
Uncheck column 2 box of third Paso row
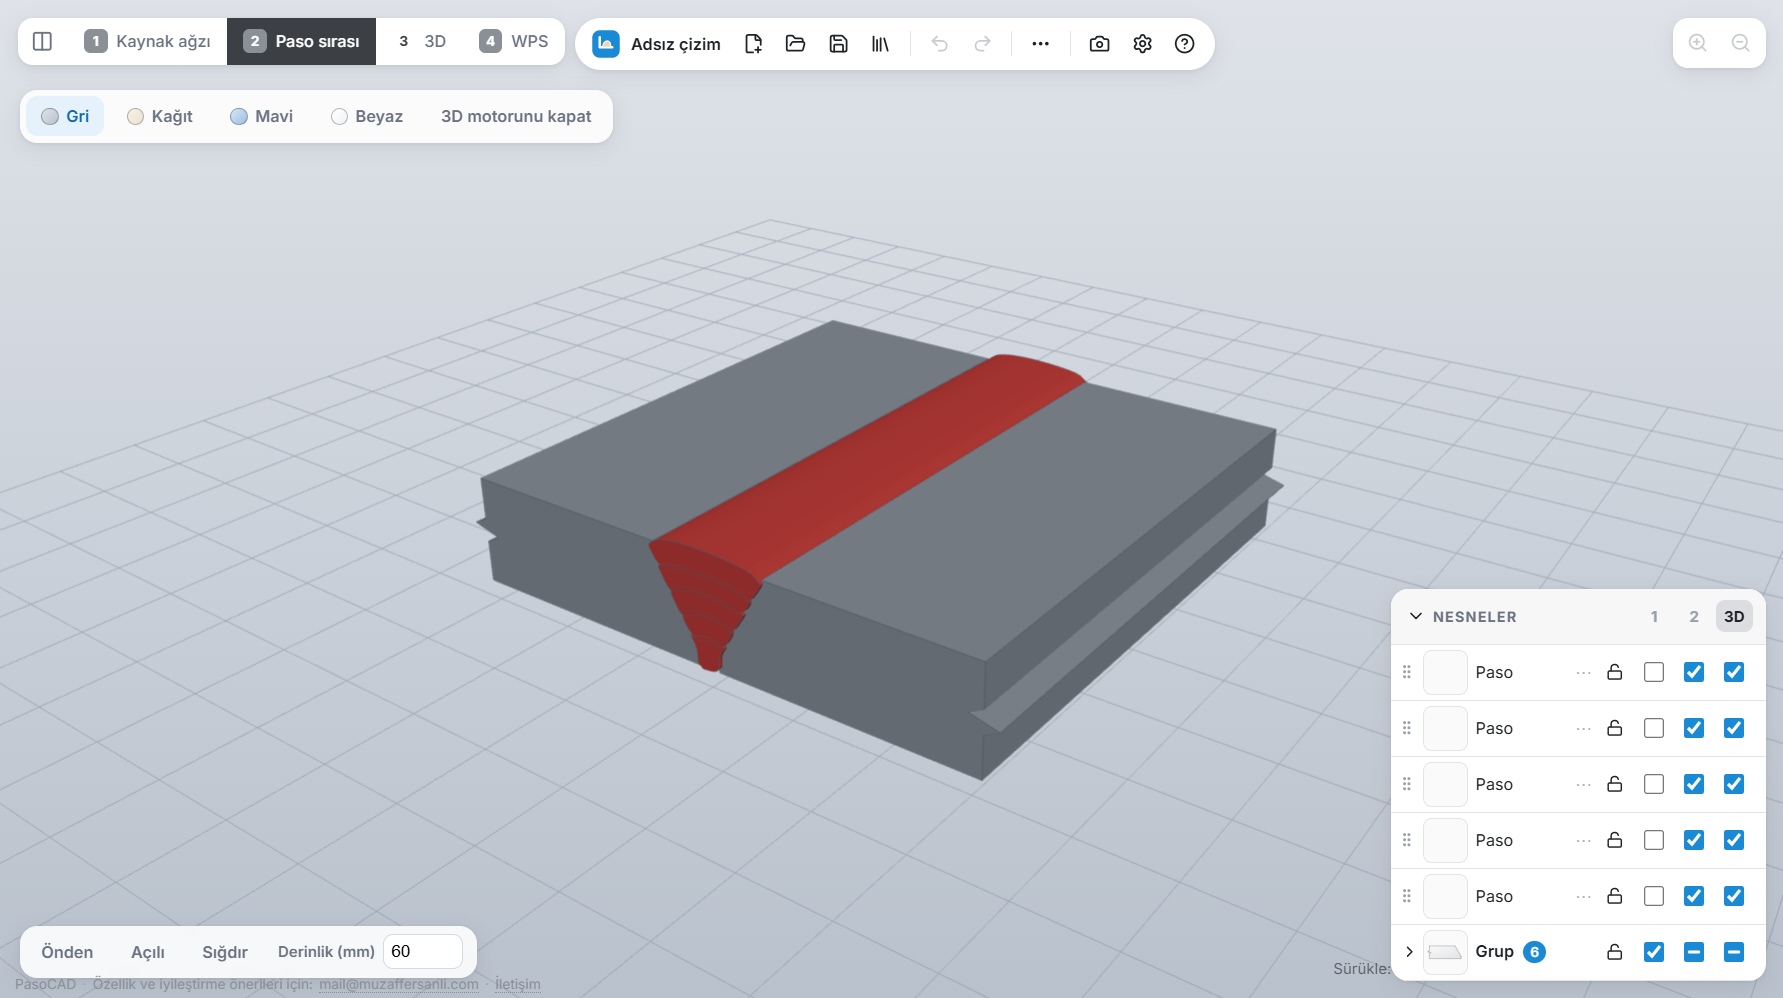(1694, 784)
